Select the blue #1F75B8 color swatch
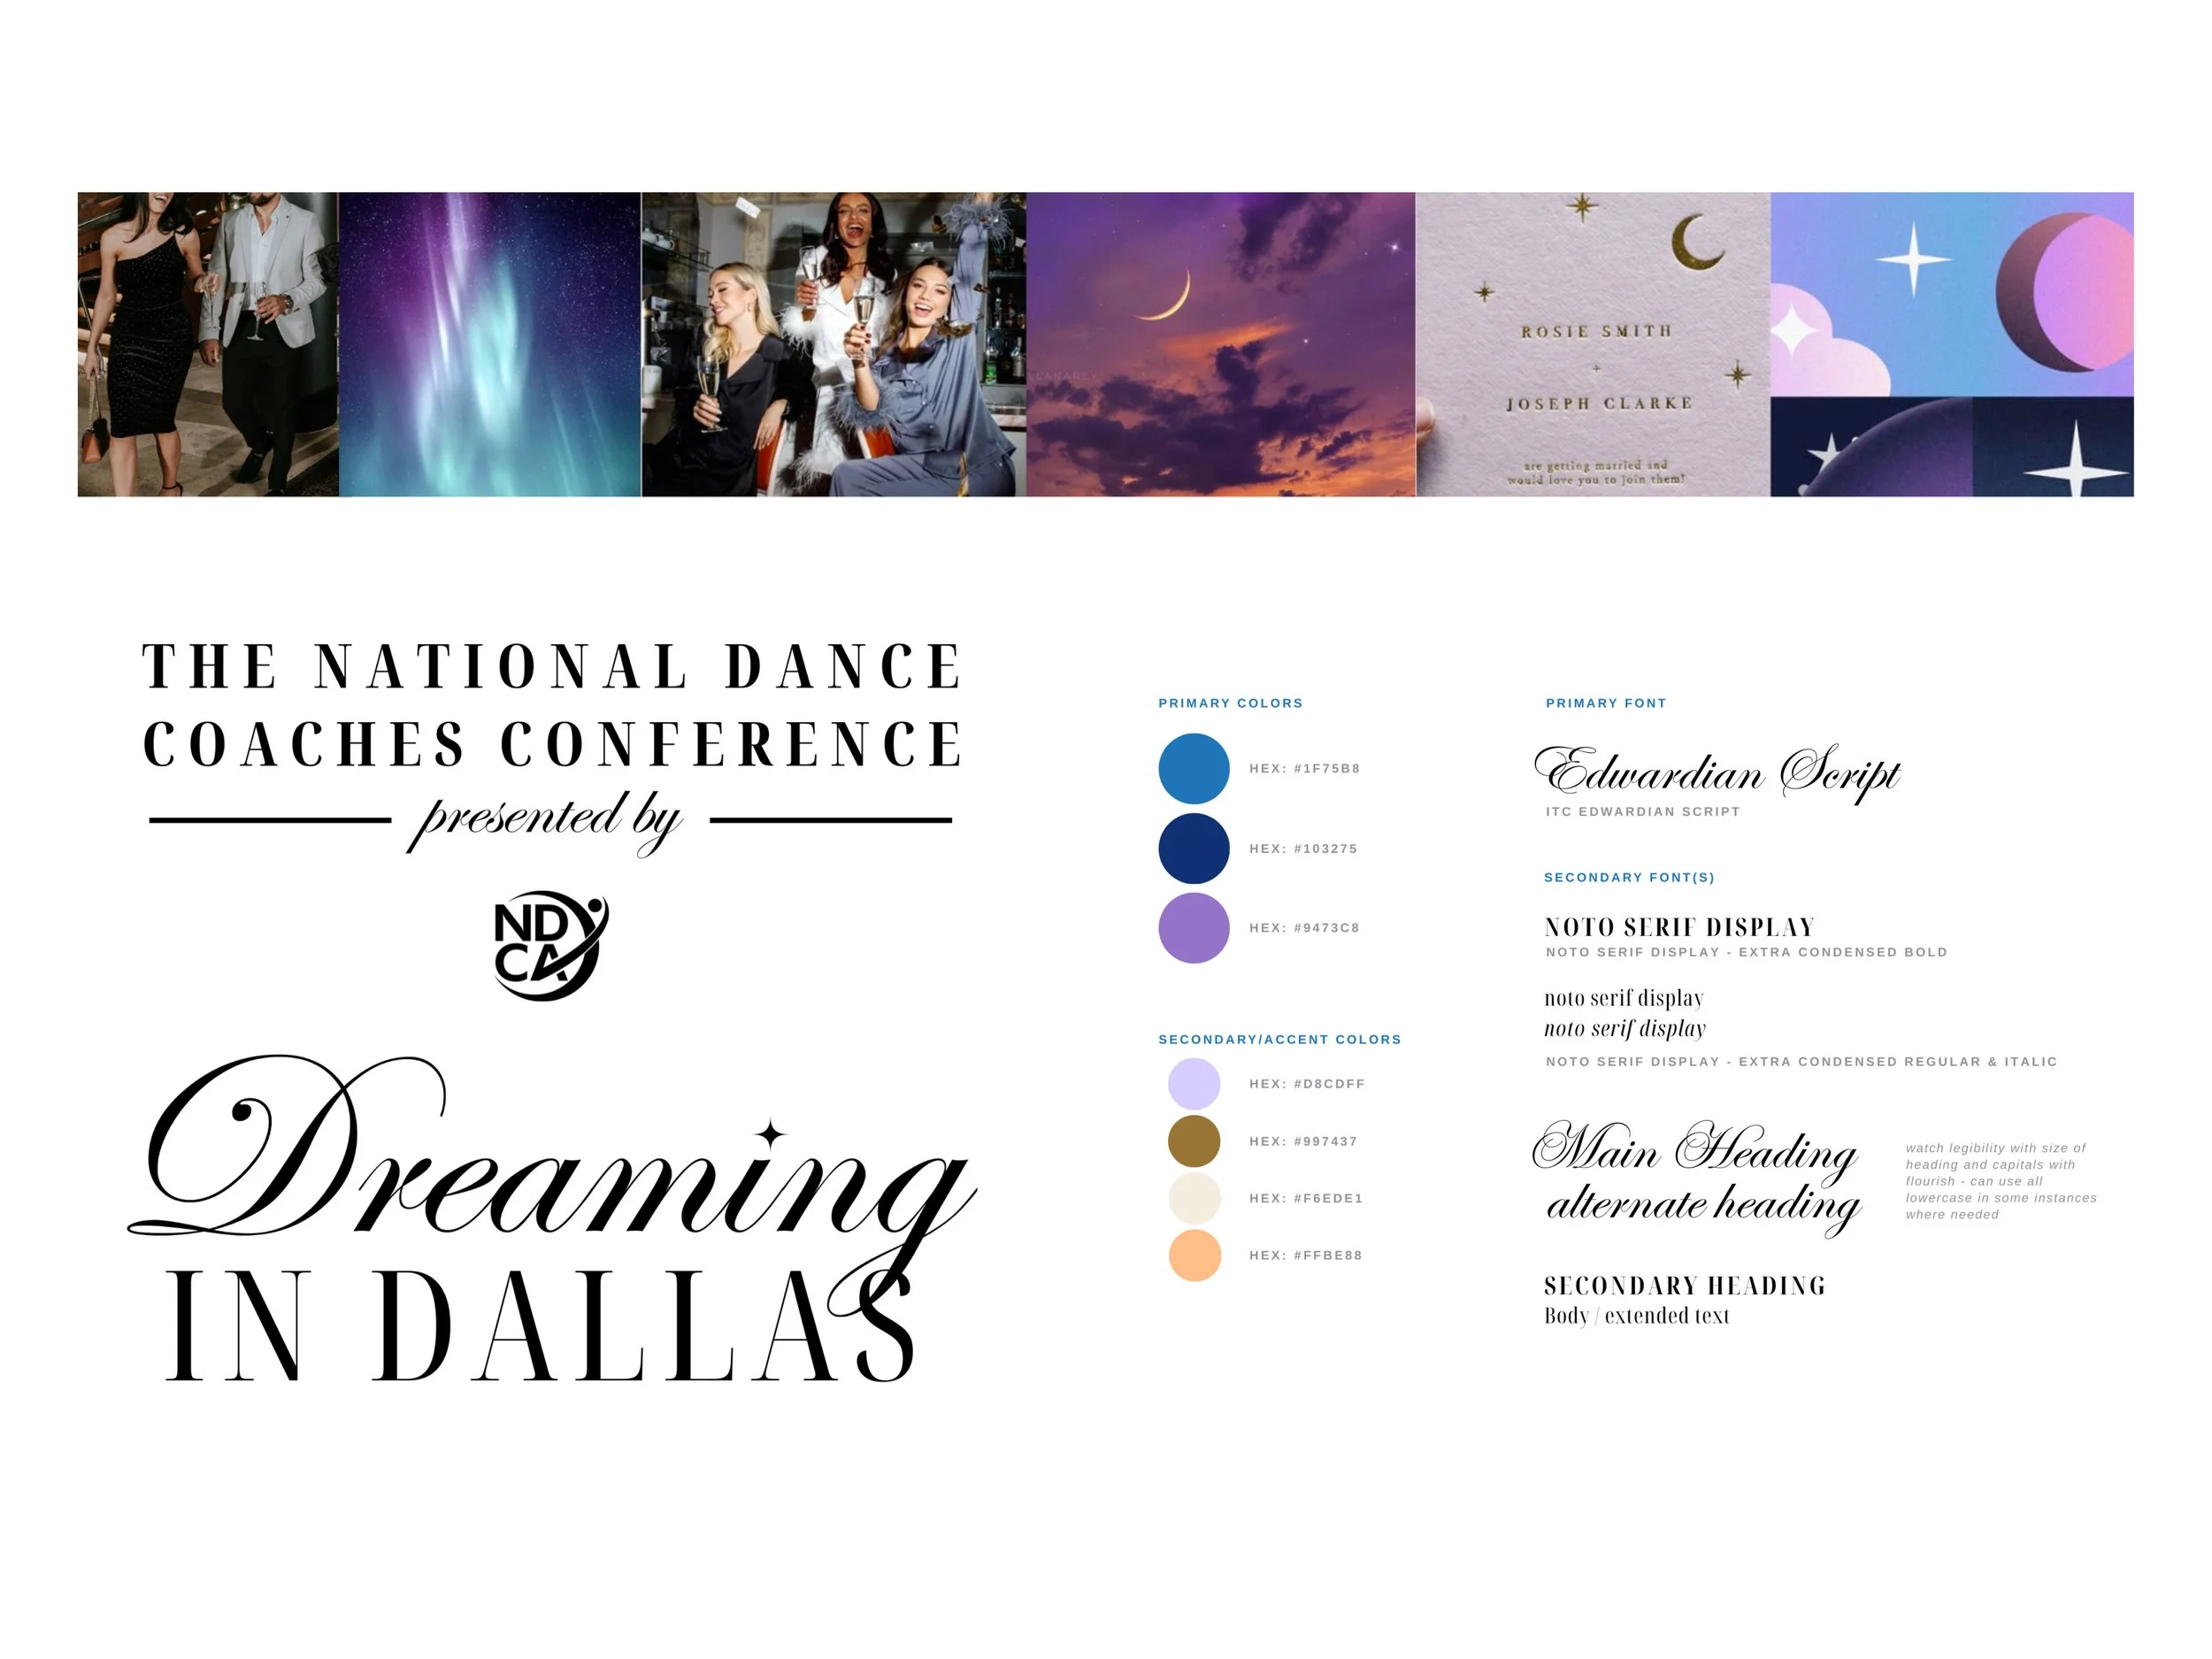The width and height of the screenshot is (2212, 1659). [x=1193, y=768]
